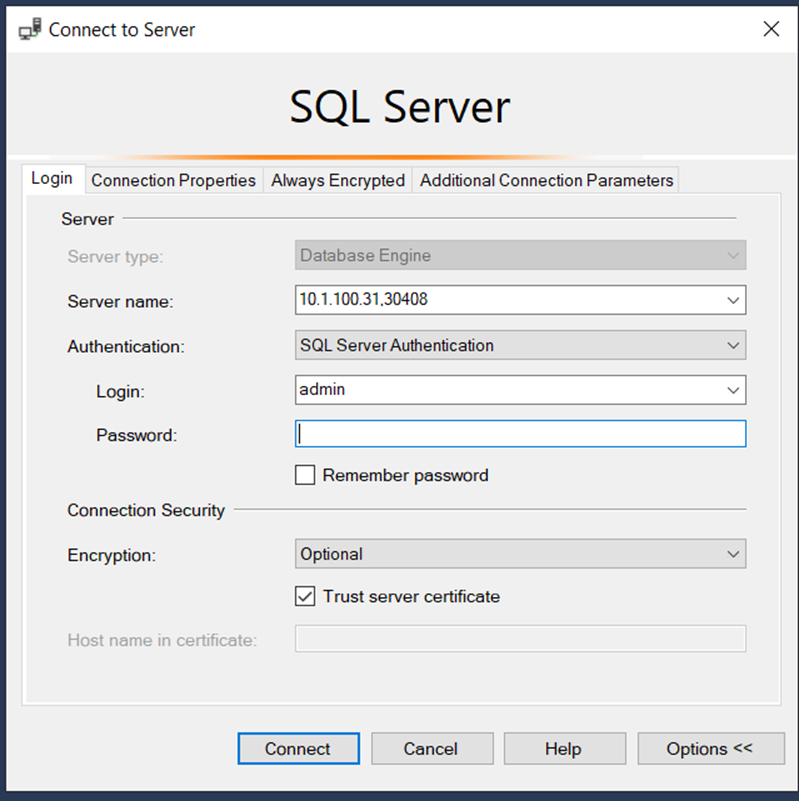Click into the Server name text box
The height and width of the screenshot is (801, 799).
(x=508, y=300)
